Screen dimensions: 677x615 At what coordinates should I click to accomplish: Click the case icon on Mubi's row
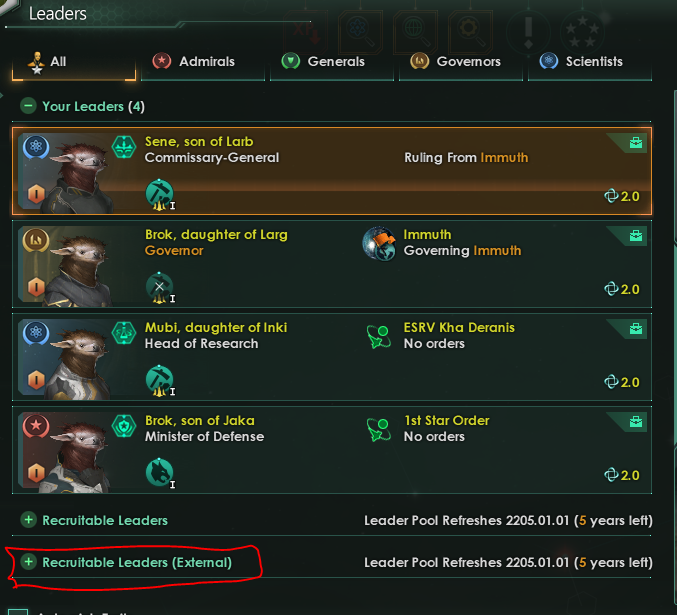tap(634, 329)
